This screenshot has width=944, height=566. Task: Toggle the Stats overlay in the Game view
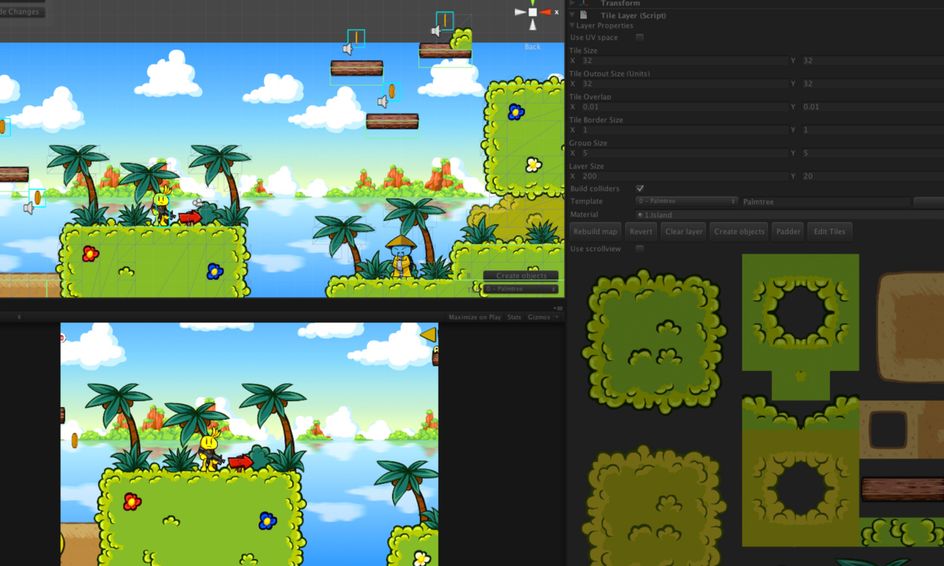(514, 317)
